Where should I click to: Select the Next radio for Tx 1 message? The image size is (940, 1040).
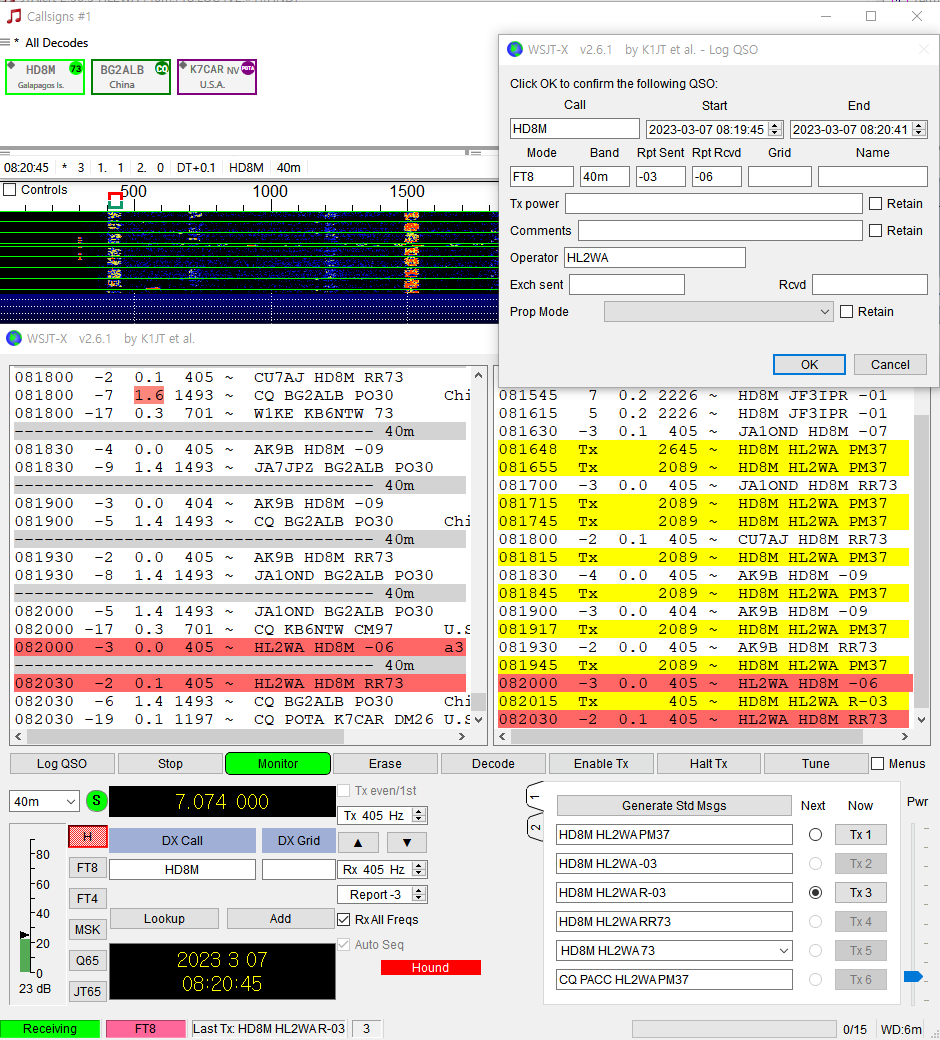pyautogui.click(x=815, y=835)
